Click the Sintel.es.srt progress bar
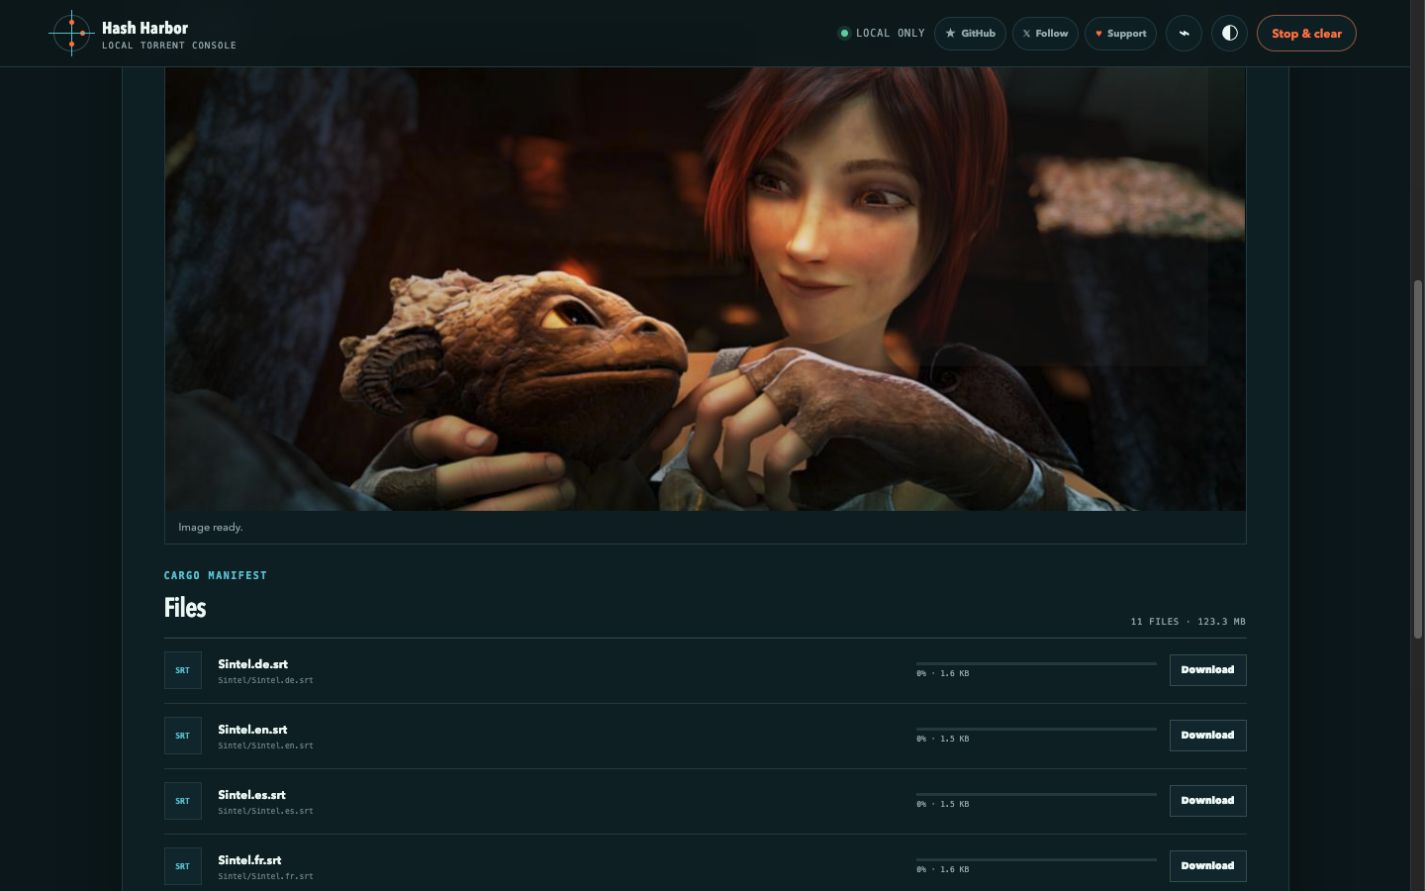This screenshot has height=891, width=1425. [x=1036, y=794]
